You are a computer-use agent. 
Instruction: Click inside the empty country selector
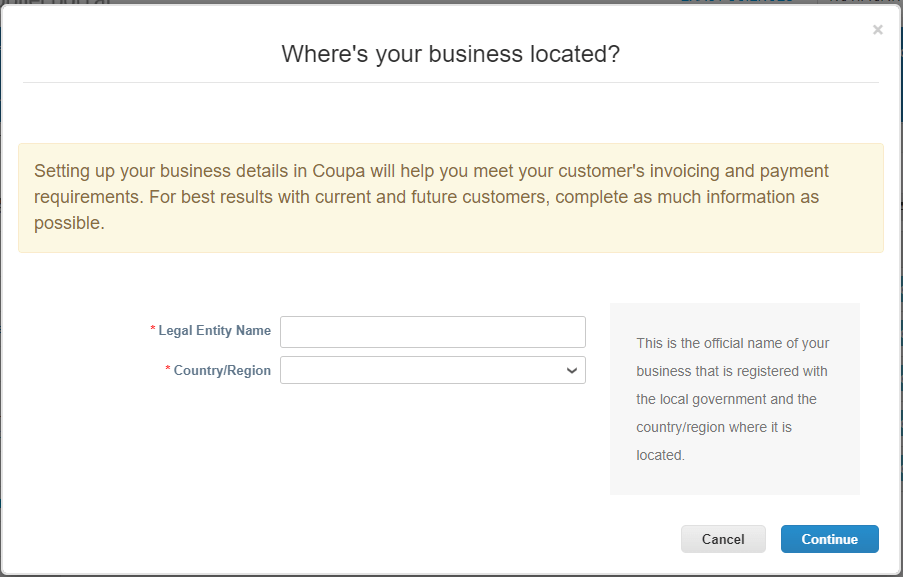pos(420,370)
